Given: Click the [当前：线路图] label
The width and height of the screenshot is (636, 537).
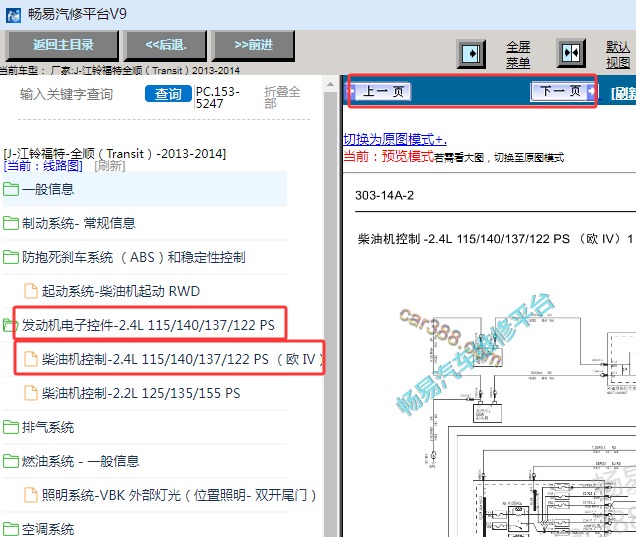Looking at the screenshot, I should tap(43, 166).
